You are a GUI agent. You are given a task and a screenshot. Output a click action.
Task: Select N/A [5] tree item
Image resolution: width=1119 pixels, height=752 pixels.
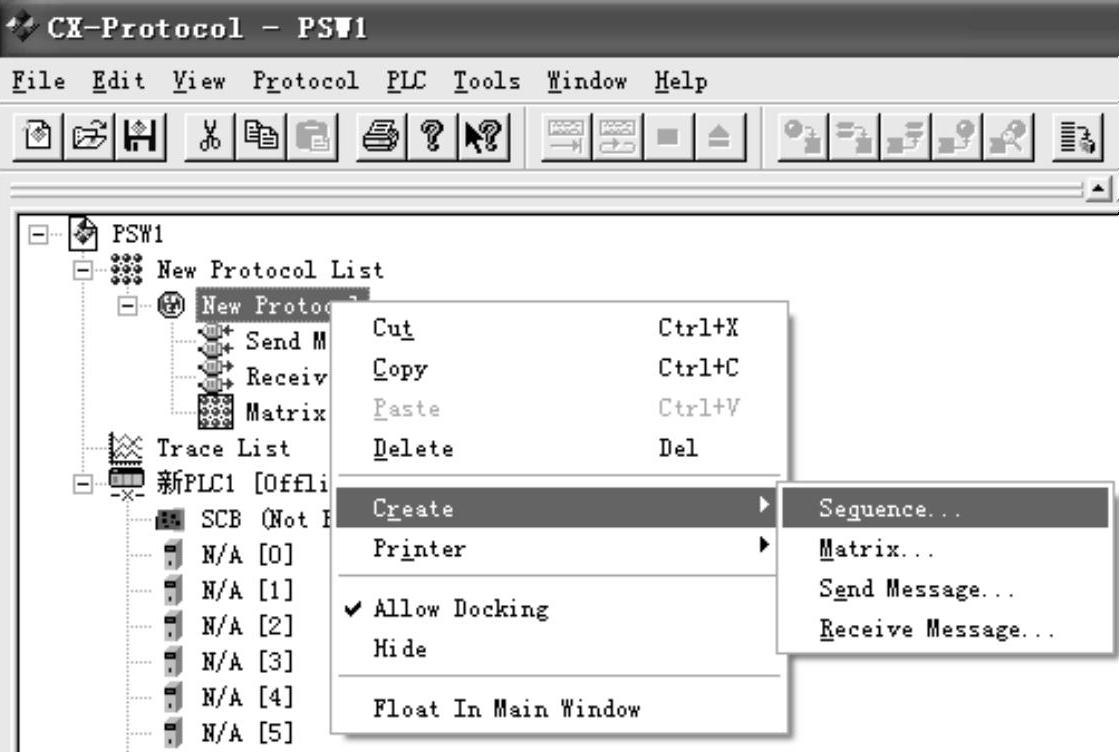tap(247, 732)
